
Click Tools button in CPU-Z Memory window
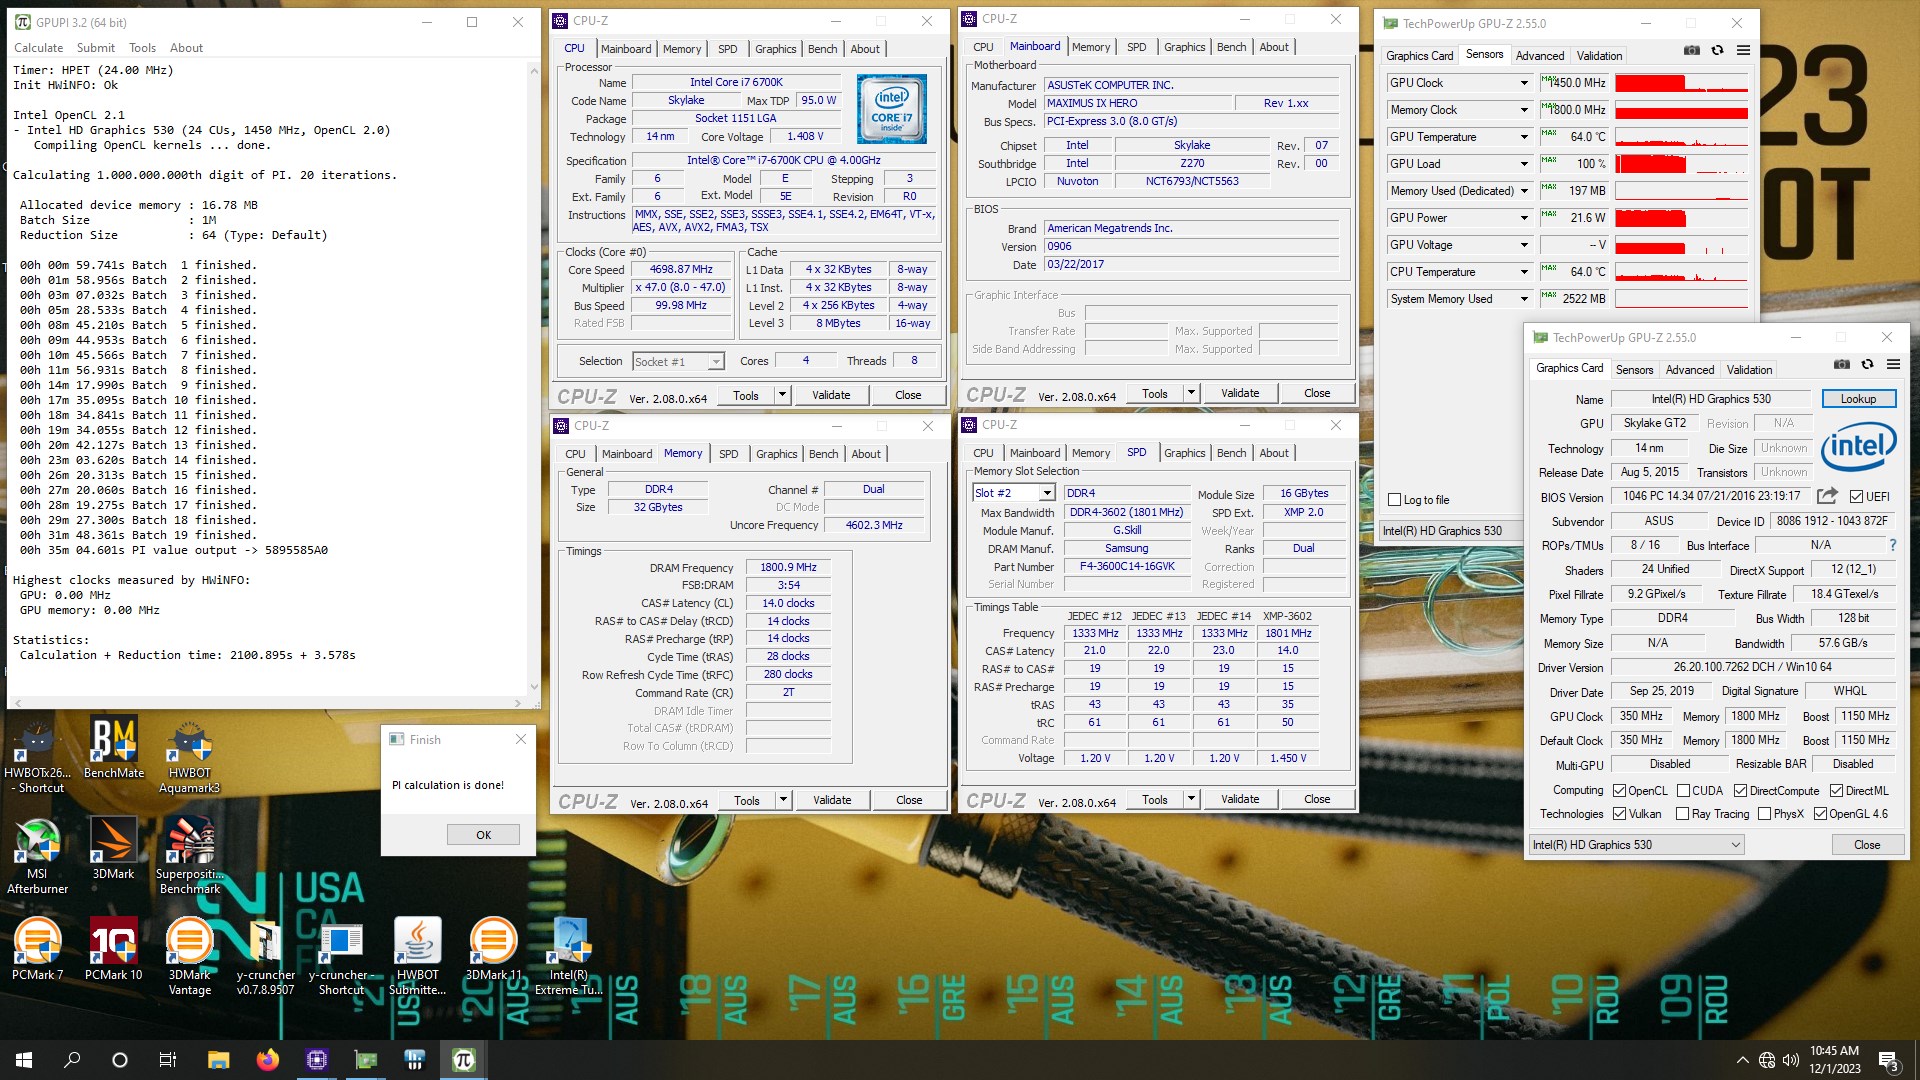click(746, 800)
